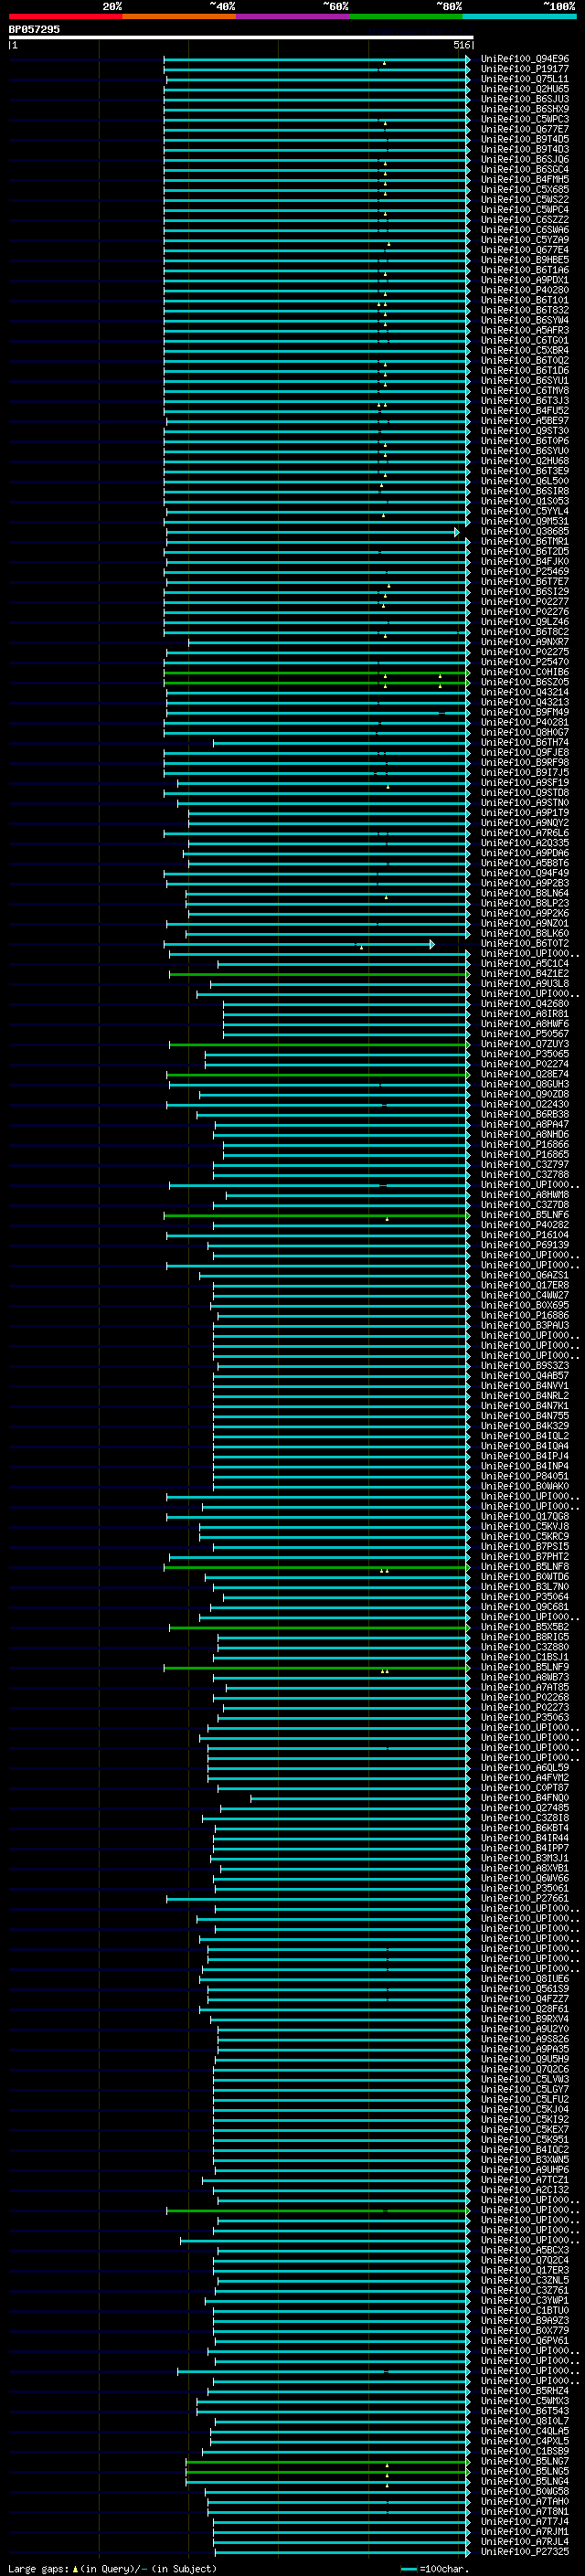The width and height of the screenshot is (585, 2576).
Task: Select hit UniRef100_C5X685
Action: [525, 189]
